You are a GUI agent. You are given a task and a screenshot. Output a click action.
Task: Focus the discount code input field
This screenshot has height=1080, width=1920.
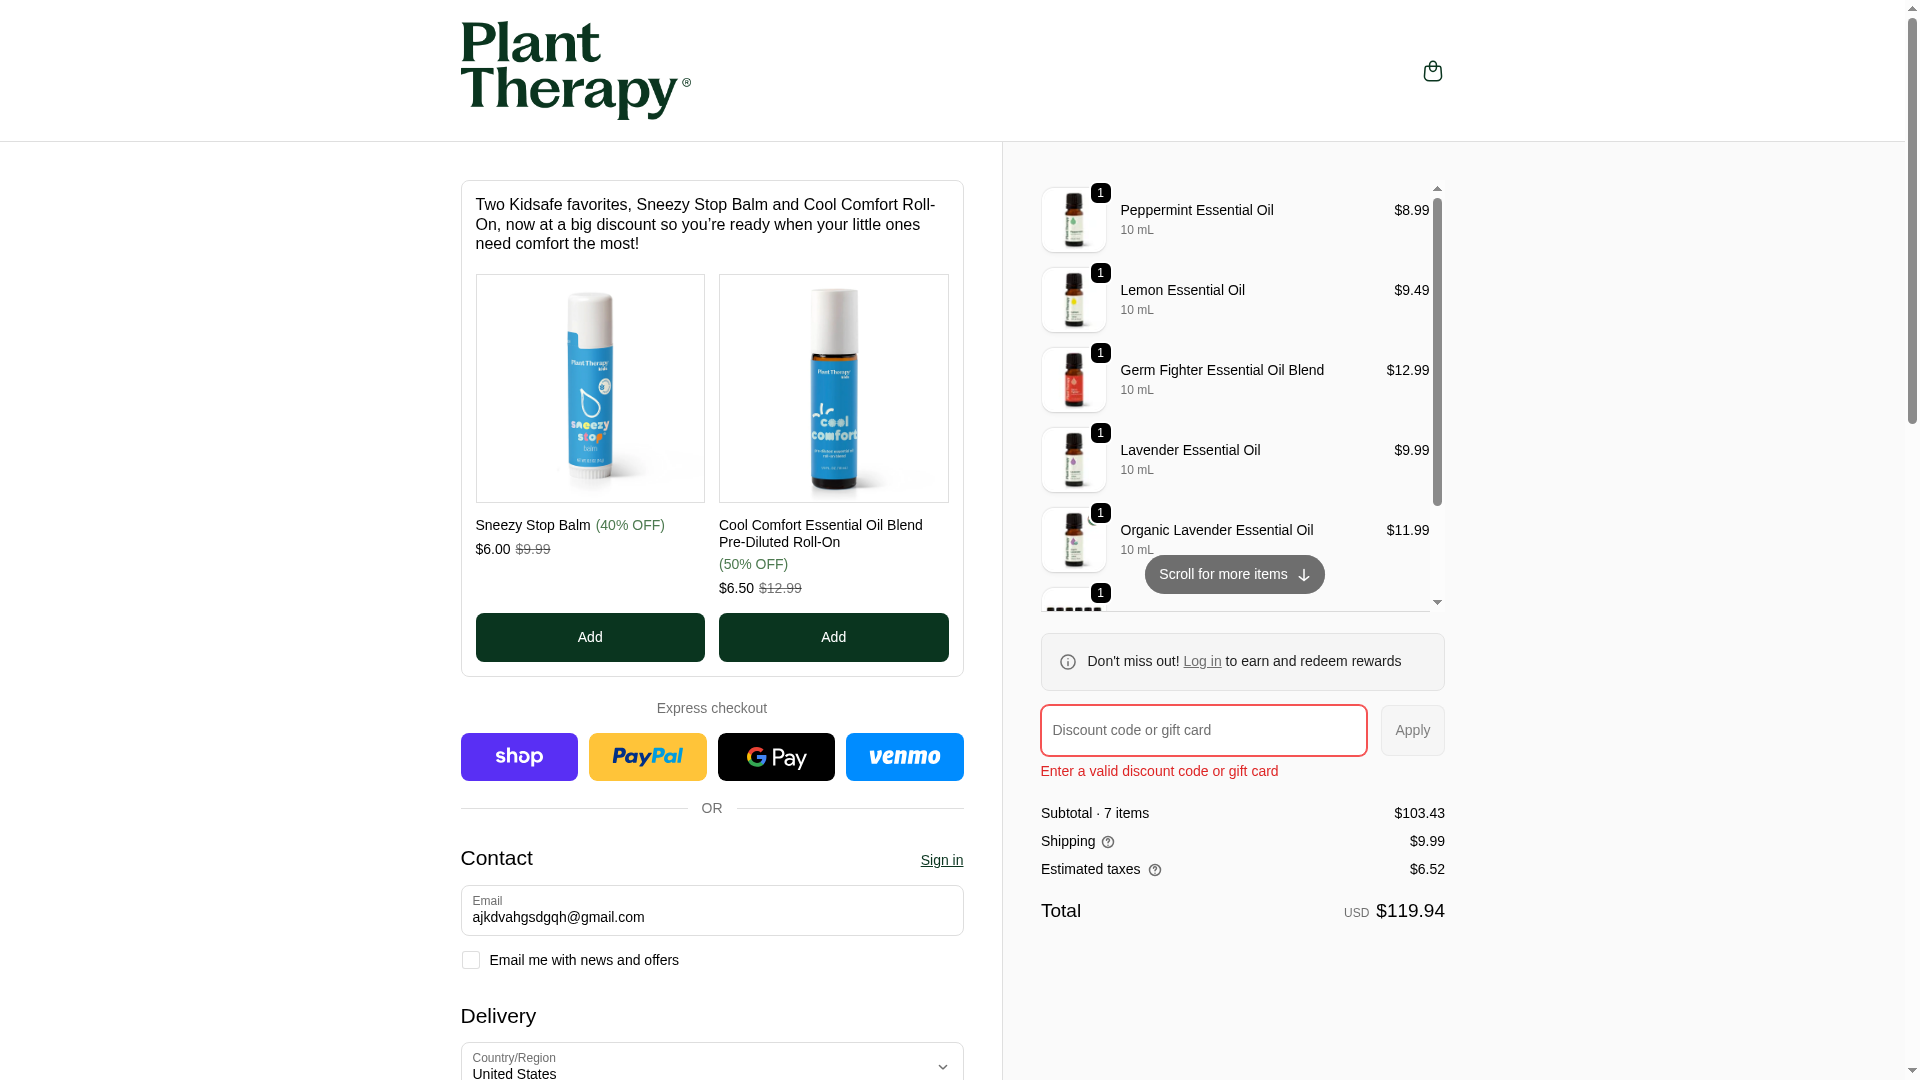[x=1203, y=730]
